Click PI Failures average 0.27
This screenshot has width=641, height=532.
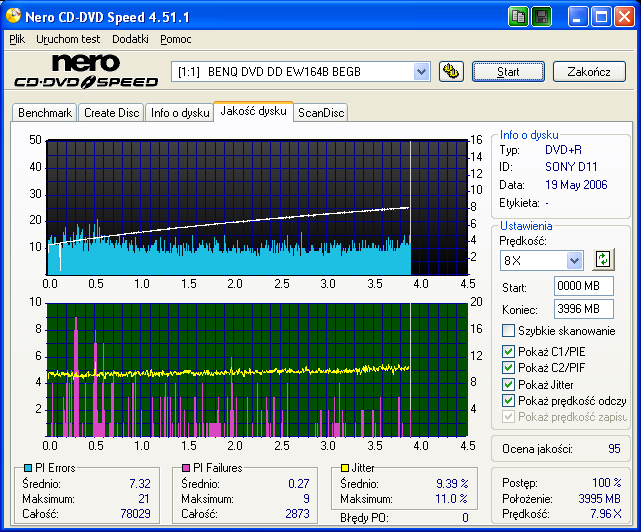(298, 484)
